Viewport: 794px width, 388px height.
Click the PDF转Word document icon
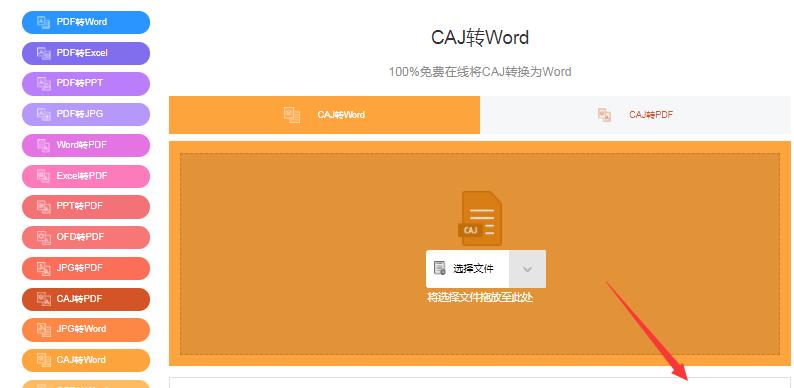(x=44, y=22)
